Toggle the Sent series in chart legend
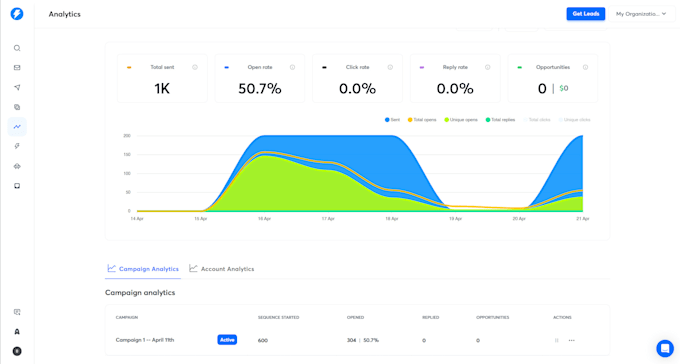Screen dimensions: 680x364 [392, 120]
